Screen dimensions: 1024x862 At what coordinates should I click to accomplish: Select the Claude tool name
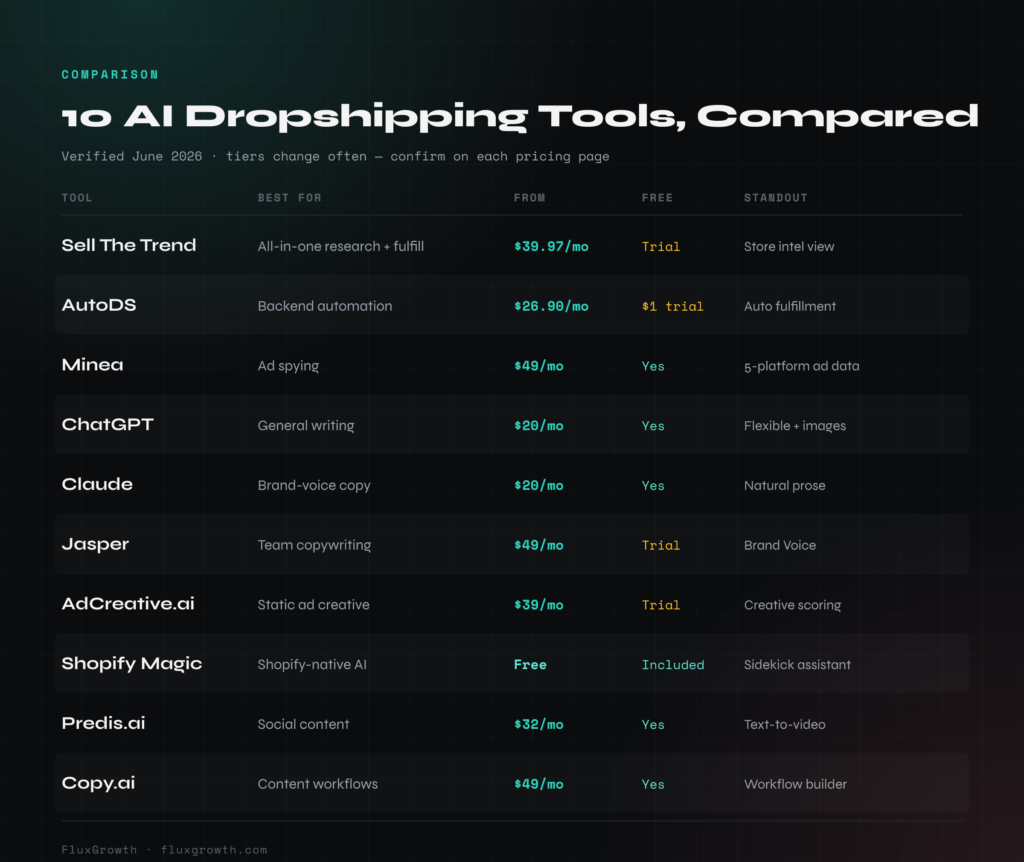pos(97,484)
